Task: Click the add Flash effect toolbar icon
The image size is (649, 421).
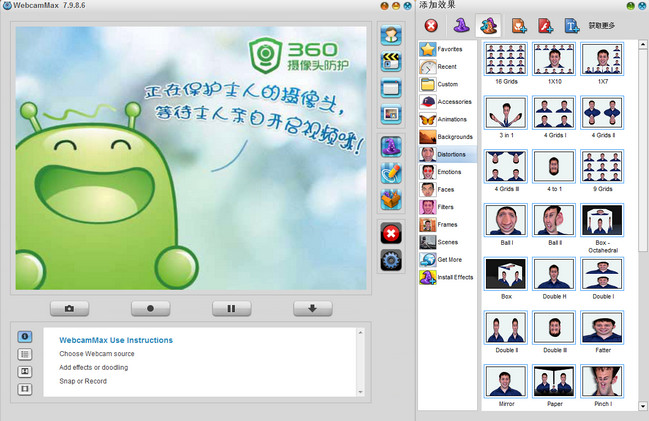Action: click(x=545, y=25)
